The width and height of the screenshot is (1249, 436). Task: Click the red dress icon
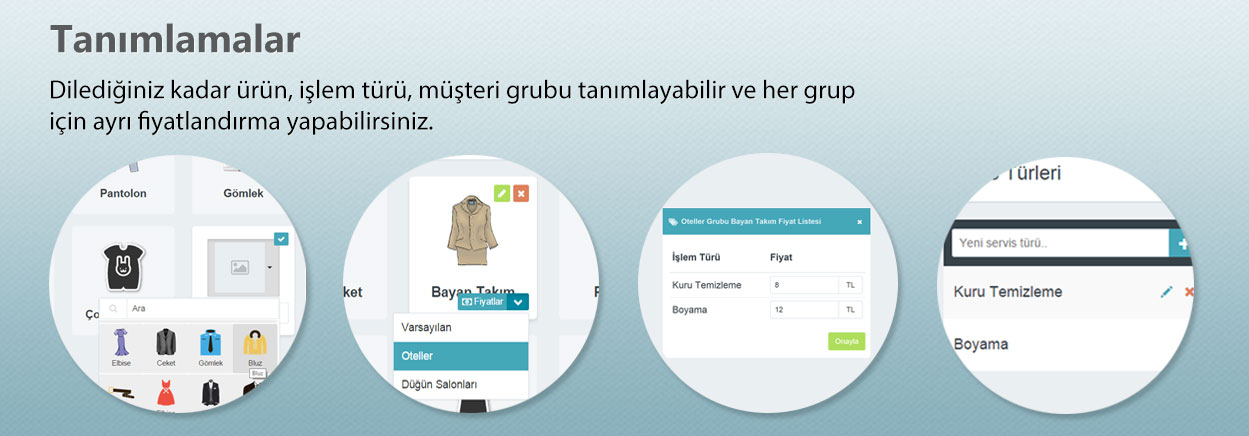pyautogui.click(x=166, y=394)
